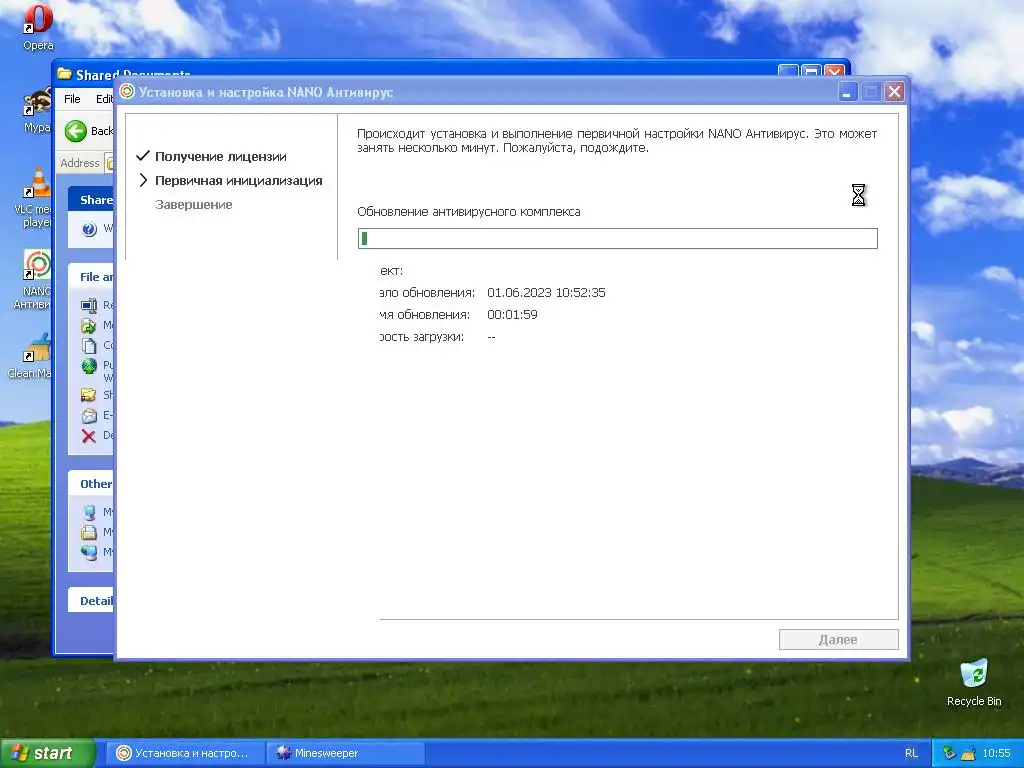Click the Shared Documents folder title icon
Viewport: 1024px width, 768px height.
click(x=64, y=74)
